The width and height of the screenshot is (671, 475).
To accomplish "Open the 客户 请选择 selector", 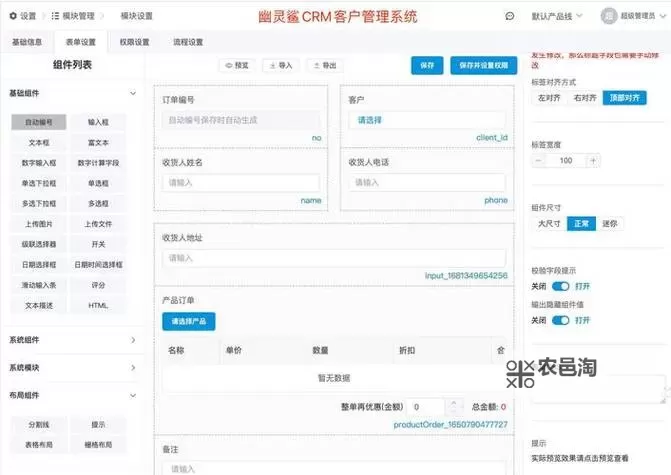I will 427,120.
